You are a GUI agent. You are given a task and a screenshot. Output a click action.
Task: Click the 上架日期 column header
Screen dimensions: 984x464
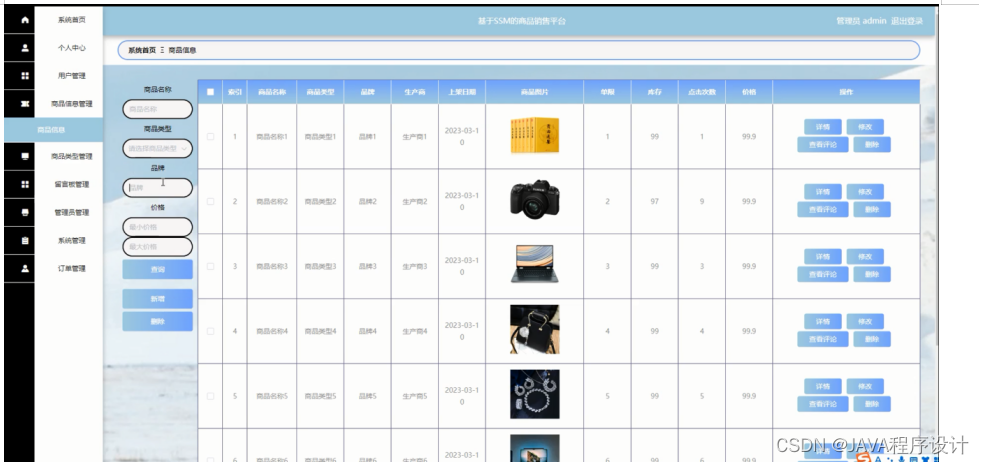coord(462,92)
